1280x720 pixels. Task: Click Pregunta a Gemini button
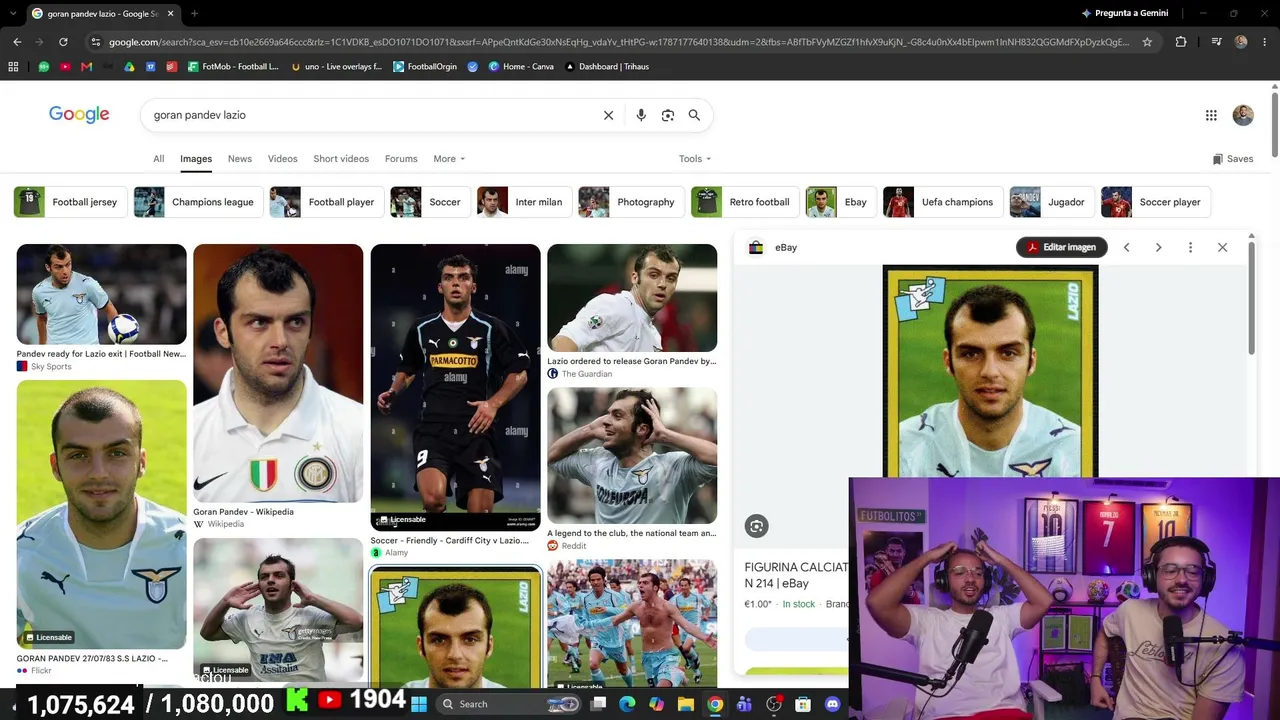click(x=1124, y=13)
